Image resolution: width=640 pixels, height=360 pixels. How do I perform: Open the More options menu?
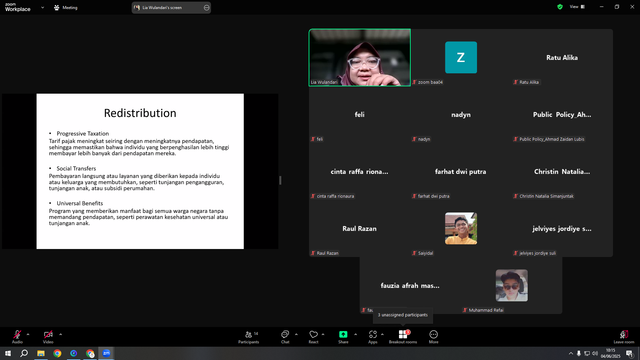[x=433, y=336]
